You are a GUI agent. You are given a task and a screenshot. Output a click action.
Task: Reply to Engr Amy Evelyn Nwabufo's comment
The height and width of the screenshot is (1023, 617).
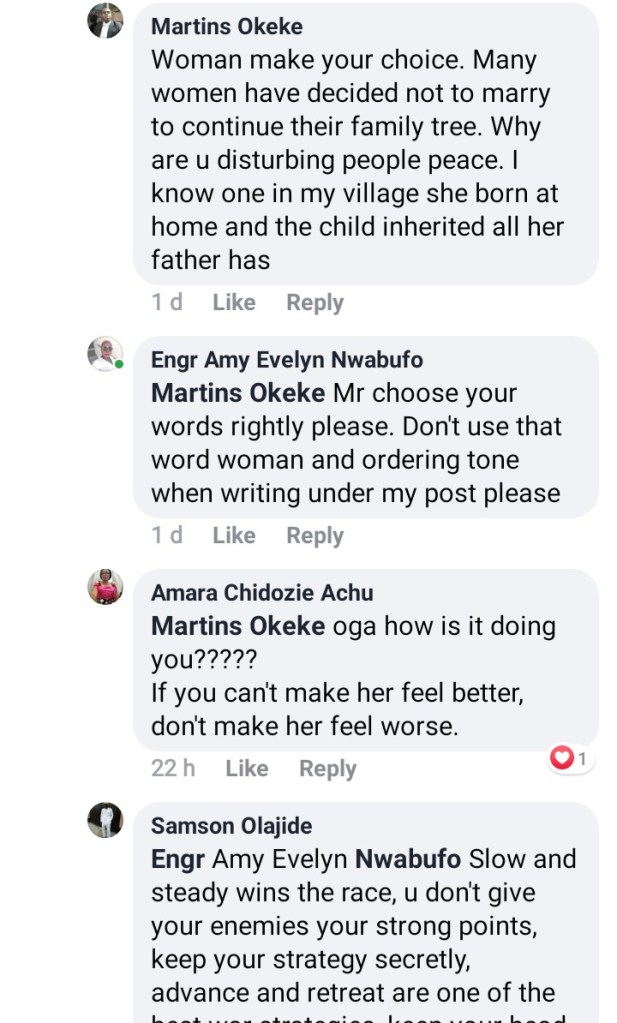315,535
